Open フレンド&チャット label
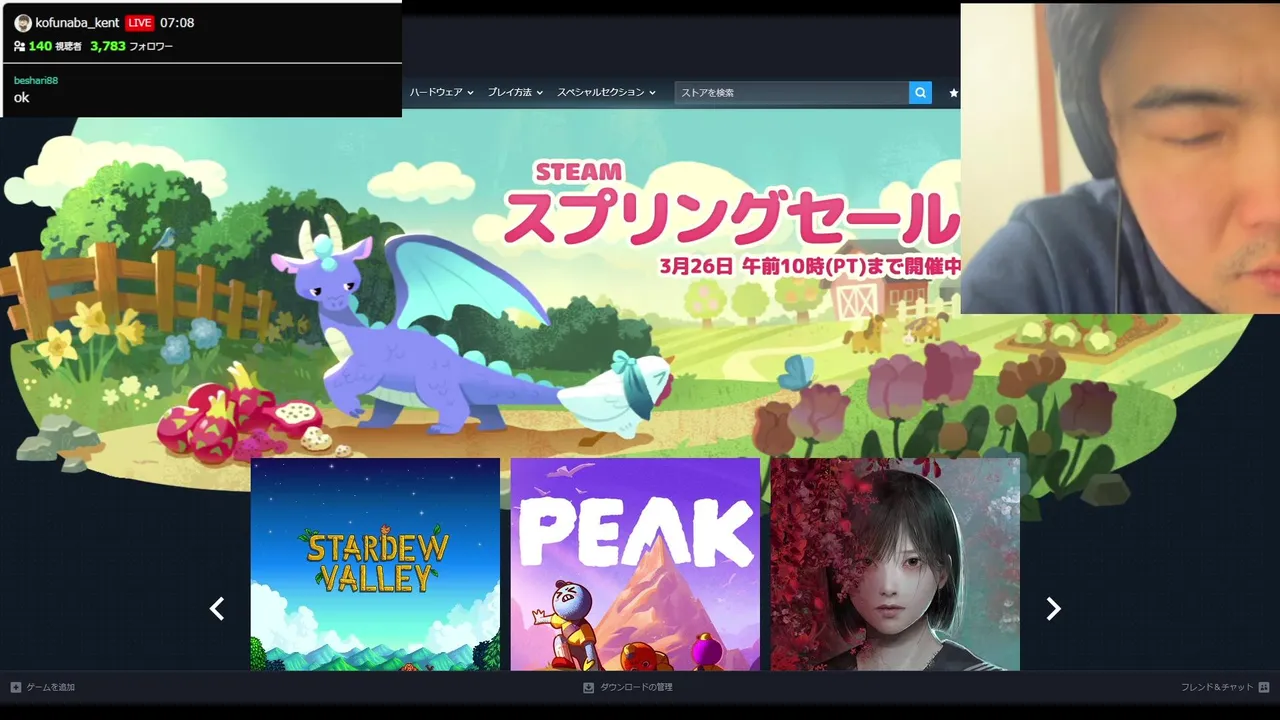The image size is (1280, 720). 1217,687
